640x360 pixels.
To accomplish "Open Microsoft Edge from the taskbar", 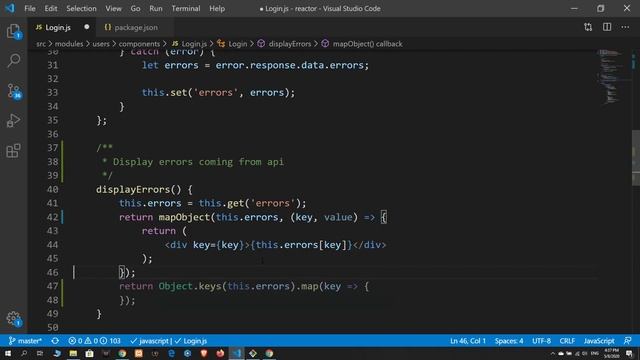I will click(x=171, y=353).
